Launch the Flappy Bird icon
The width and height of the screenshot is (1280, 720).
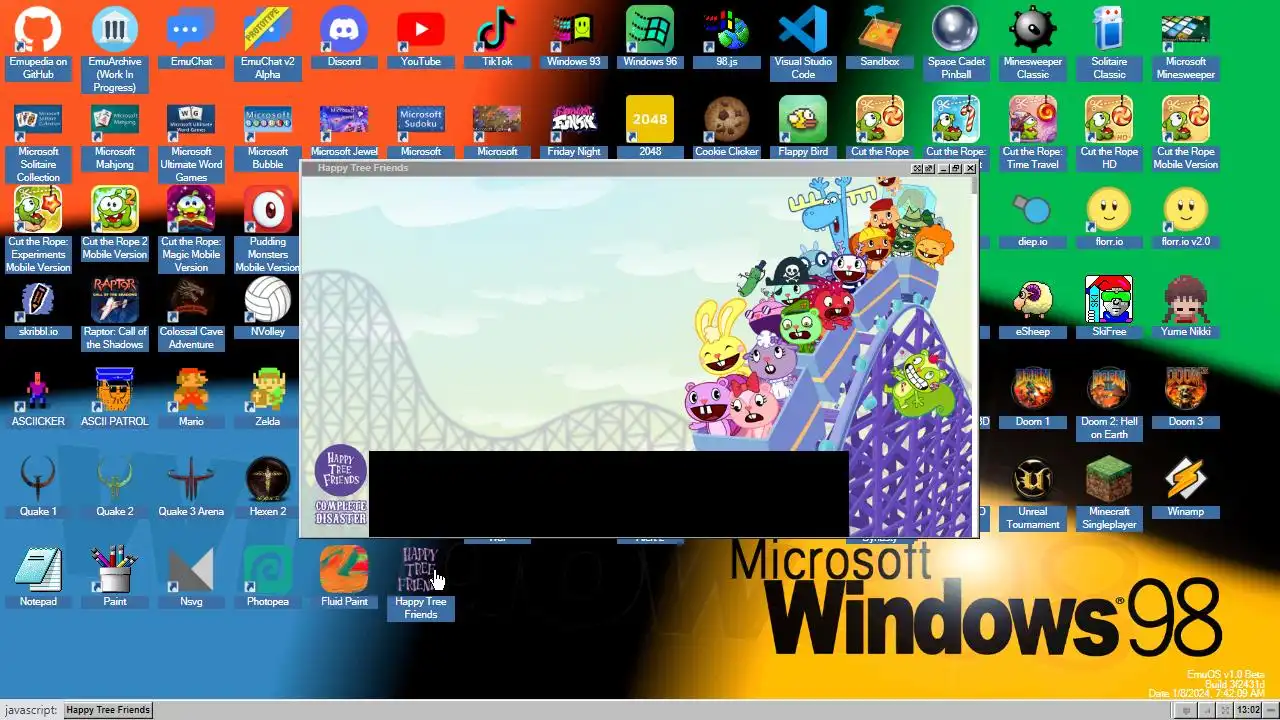(x=803, y=121)
